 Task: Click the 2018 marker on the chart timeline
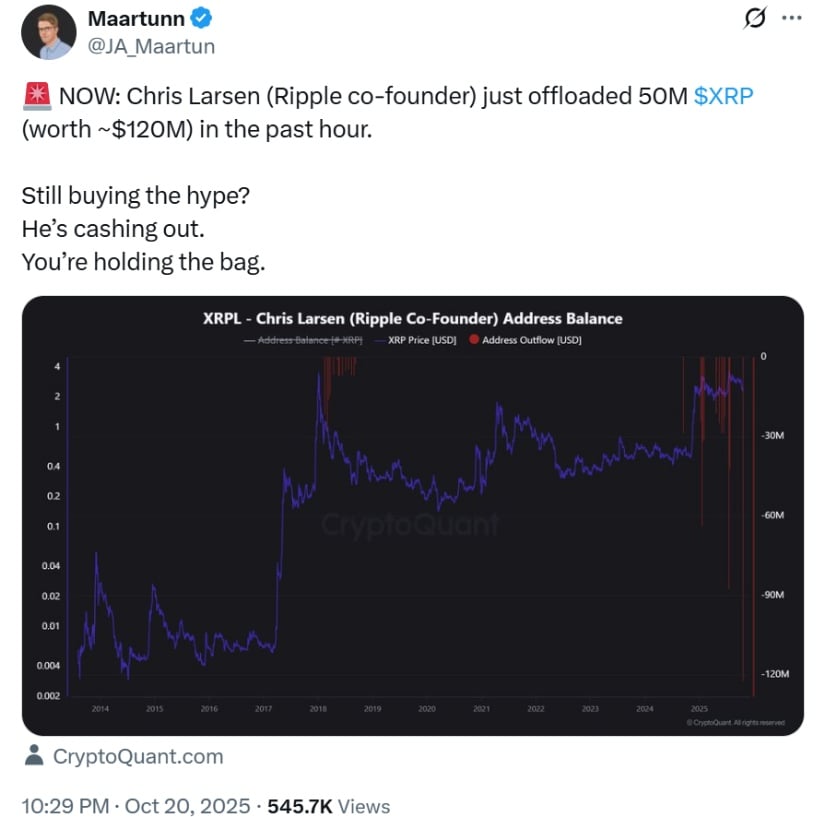(318, 708)
